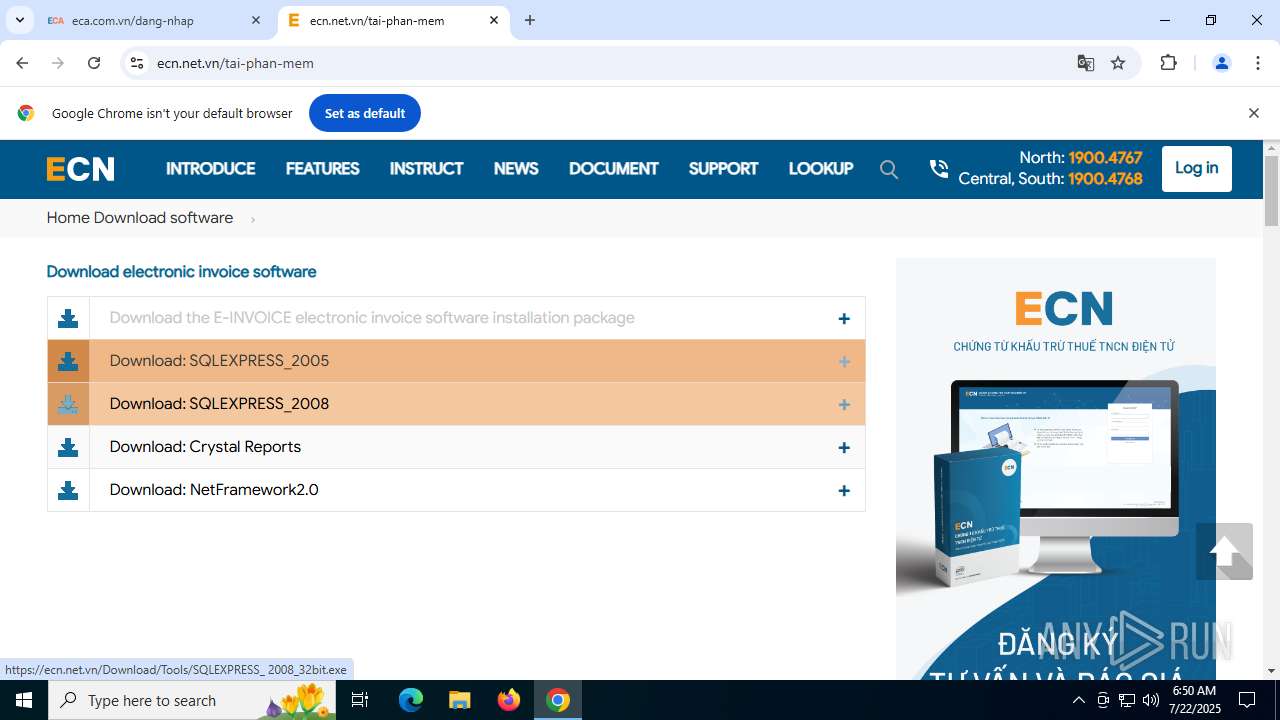Show hidden system tray icons
The width and height of the screenshot is (1280, 720).
pos(1078,700)
